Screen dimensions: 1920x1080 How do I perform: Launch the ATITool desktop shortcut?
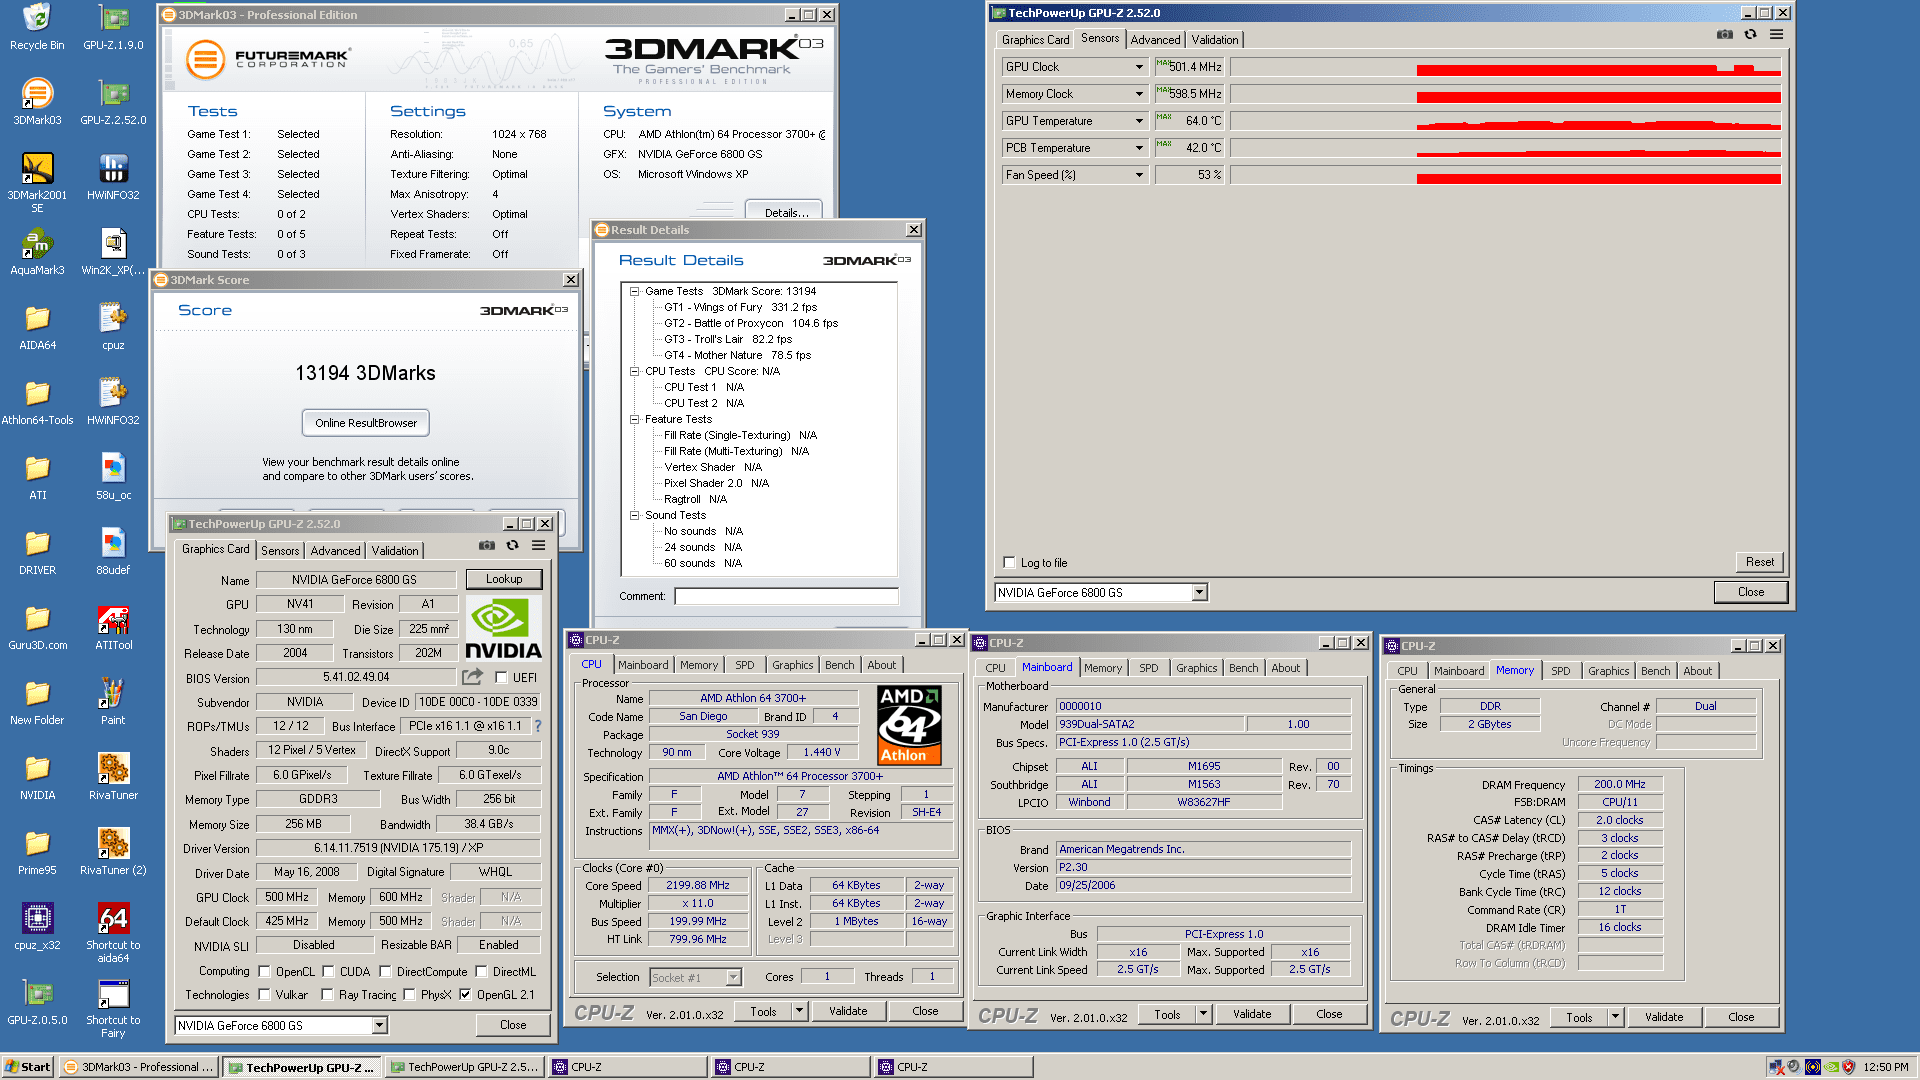(x=113, y=627)
